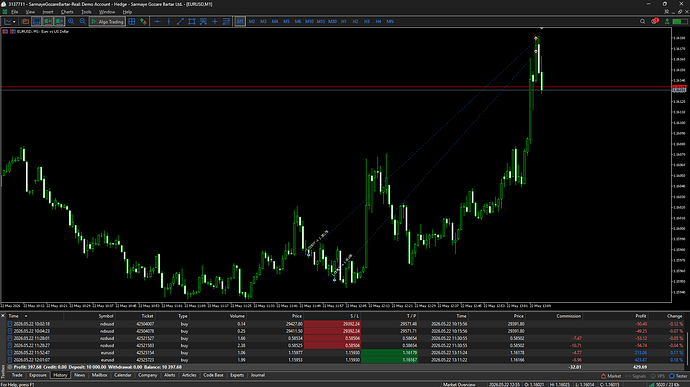This screenshot has width=690, height=387.
Task: Open the Strategy Tester button
Action: tap(678, 376)
